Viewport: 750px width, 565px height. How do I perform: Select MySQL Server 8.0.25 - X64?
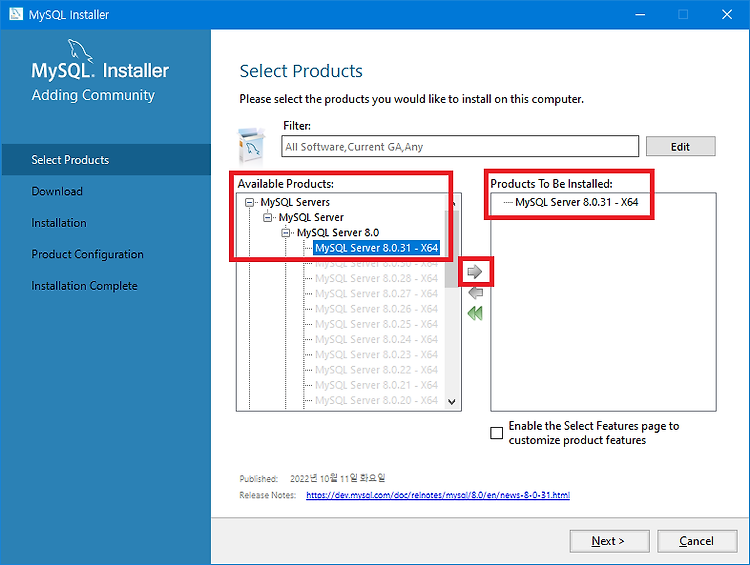(376, 324)
